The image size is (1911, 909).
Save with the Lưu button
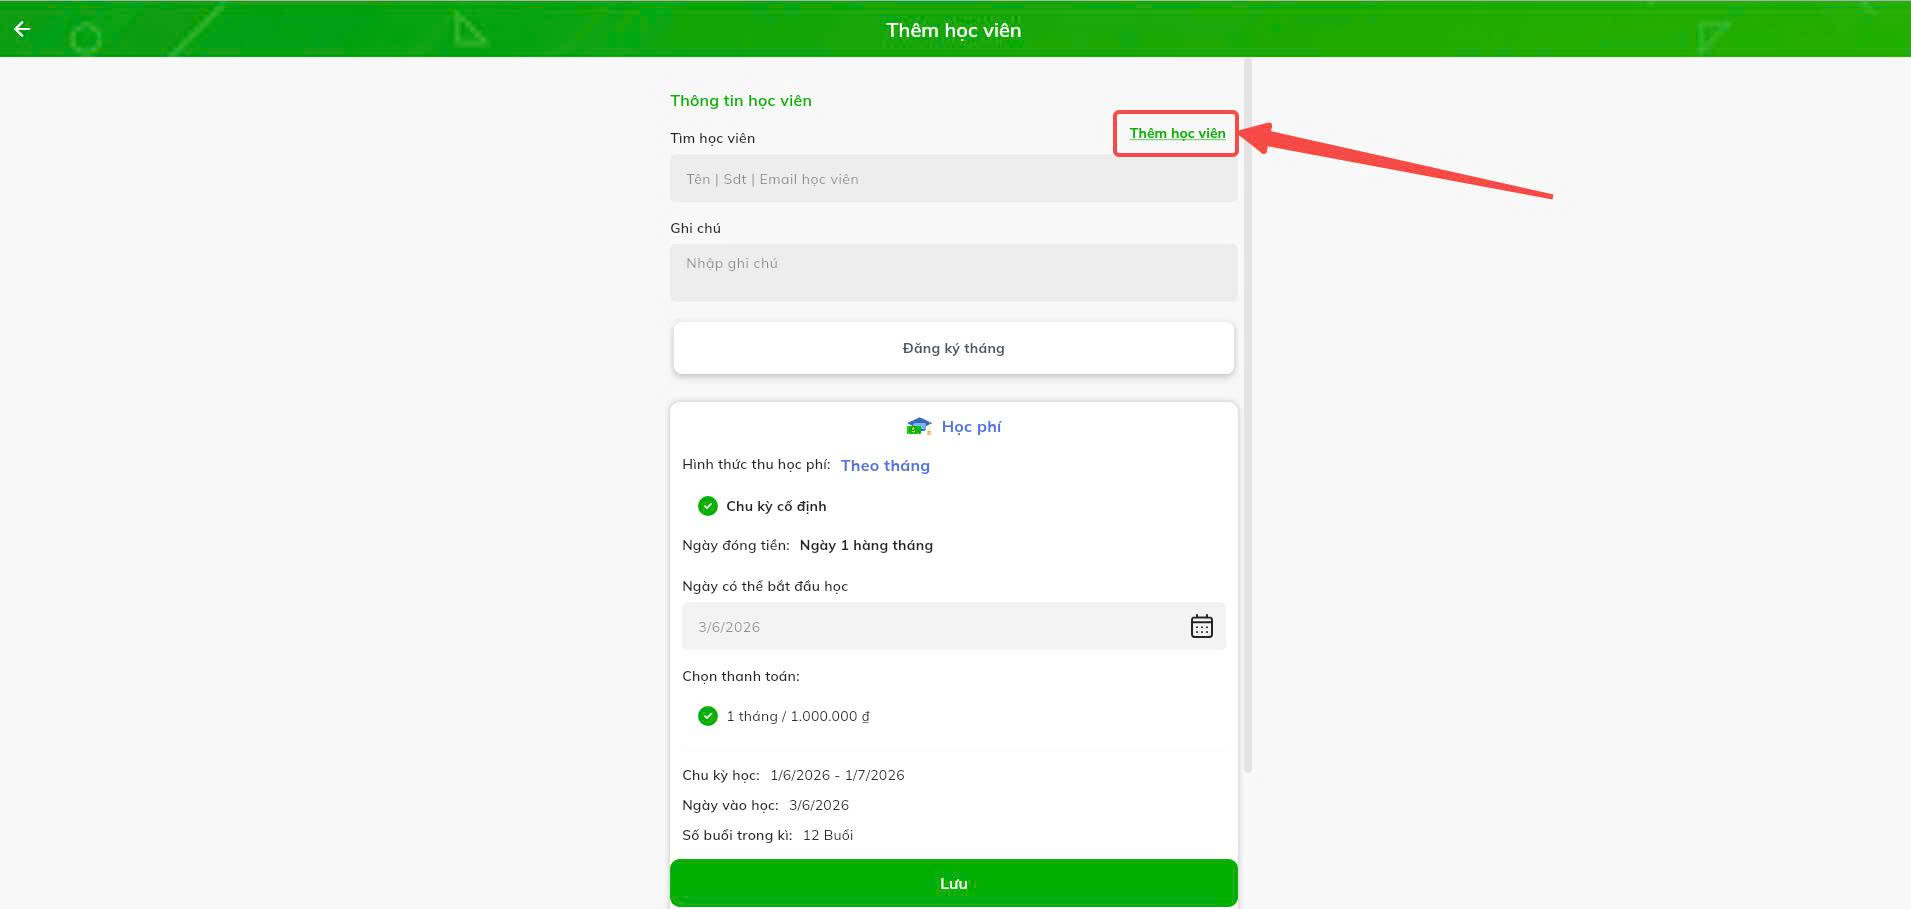(953, 883)
